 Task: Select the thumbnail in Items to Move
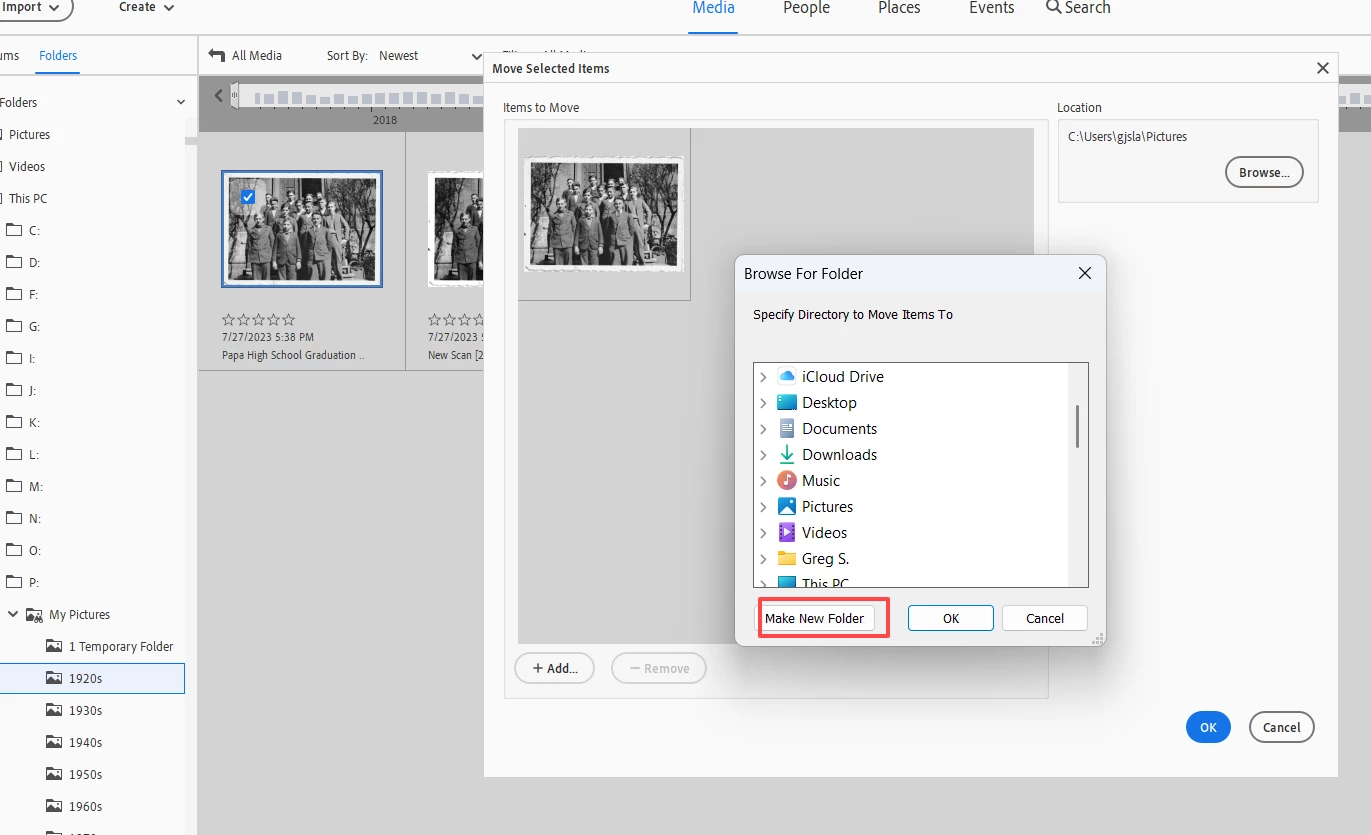603,215
